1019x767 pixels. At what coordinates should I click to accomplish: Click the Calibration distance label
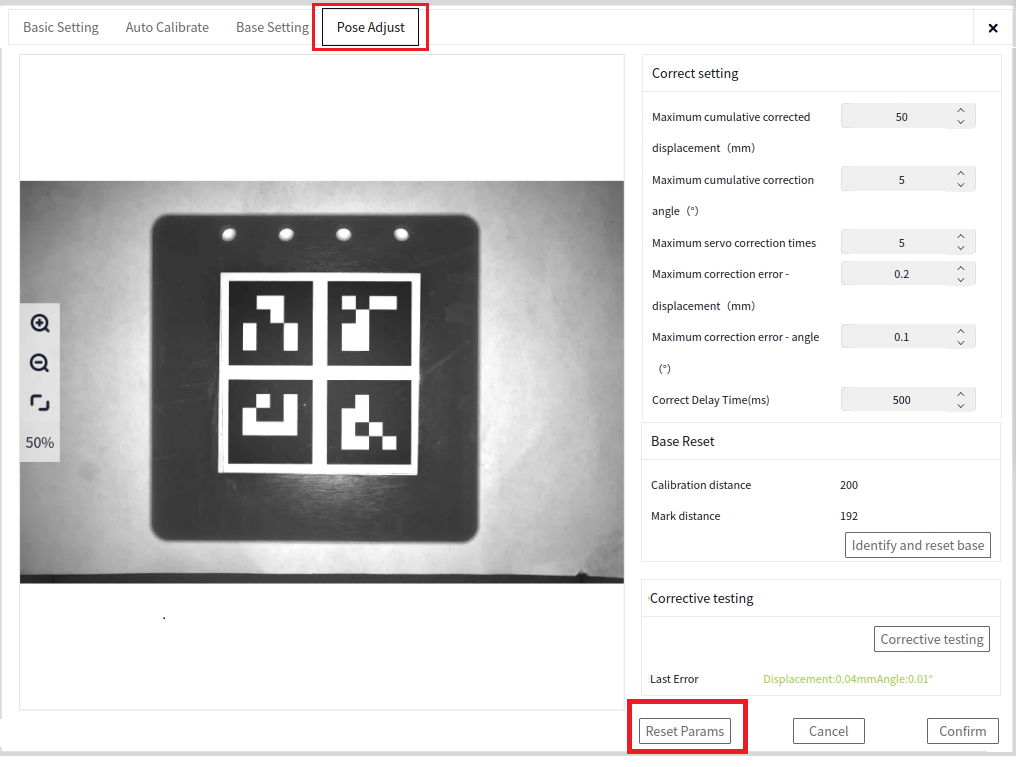coord(701,485)
